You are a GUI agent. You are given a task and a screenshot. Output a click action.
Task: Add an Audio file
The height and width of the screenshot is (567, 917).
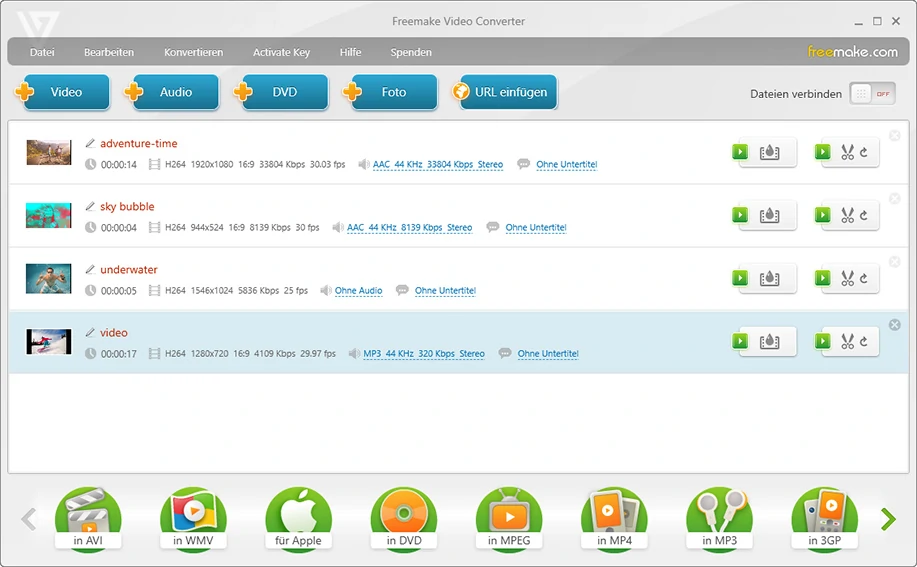click(172, 92)
